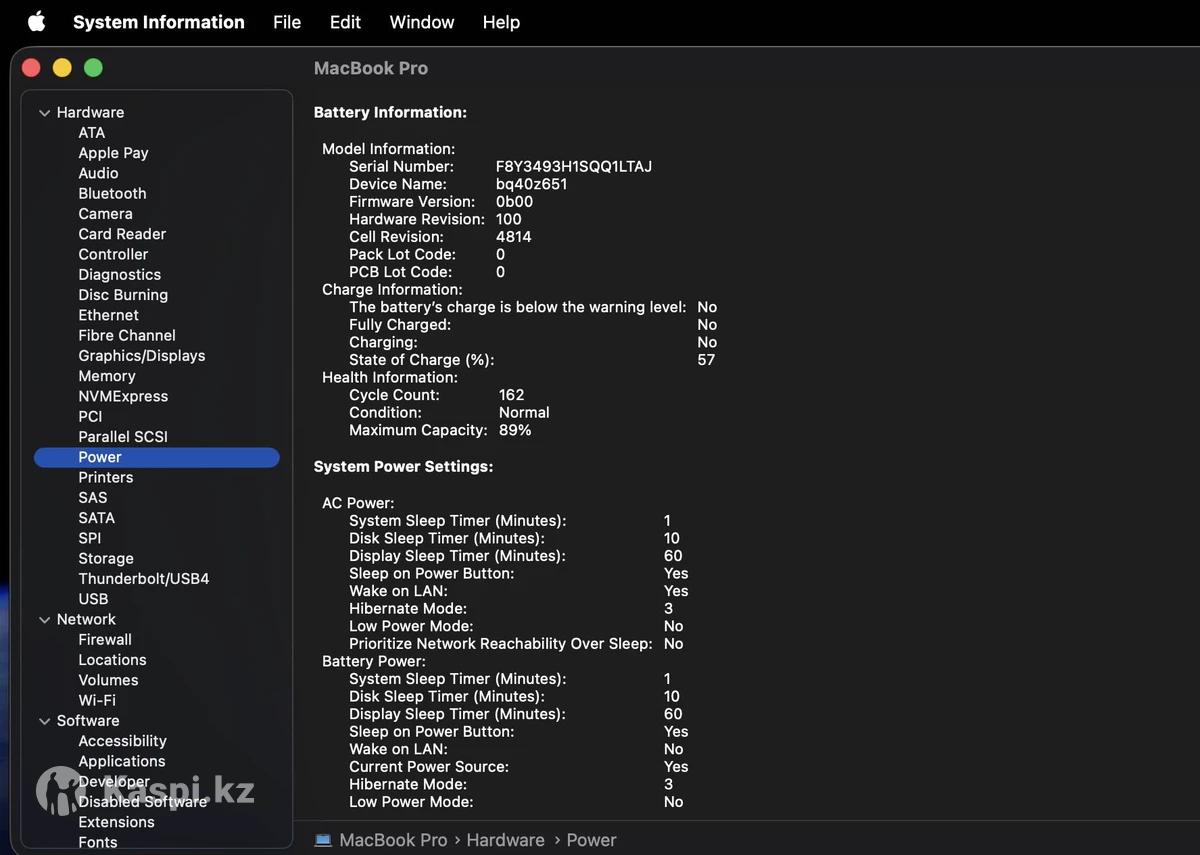This screenshot has width=1200, height=855.
Task: Open the Edit menu
Action: pyautogui.click(x=345, y=22)
